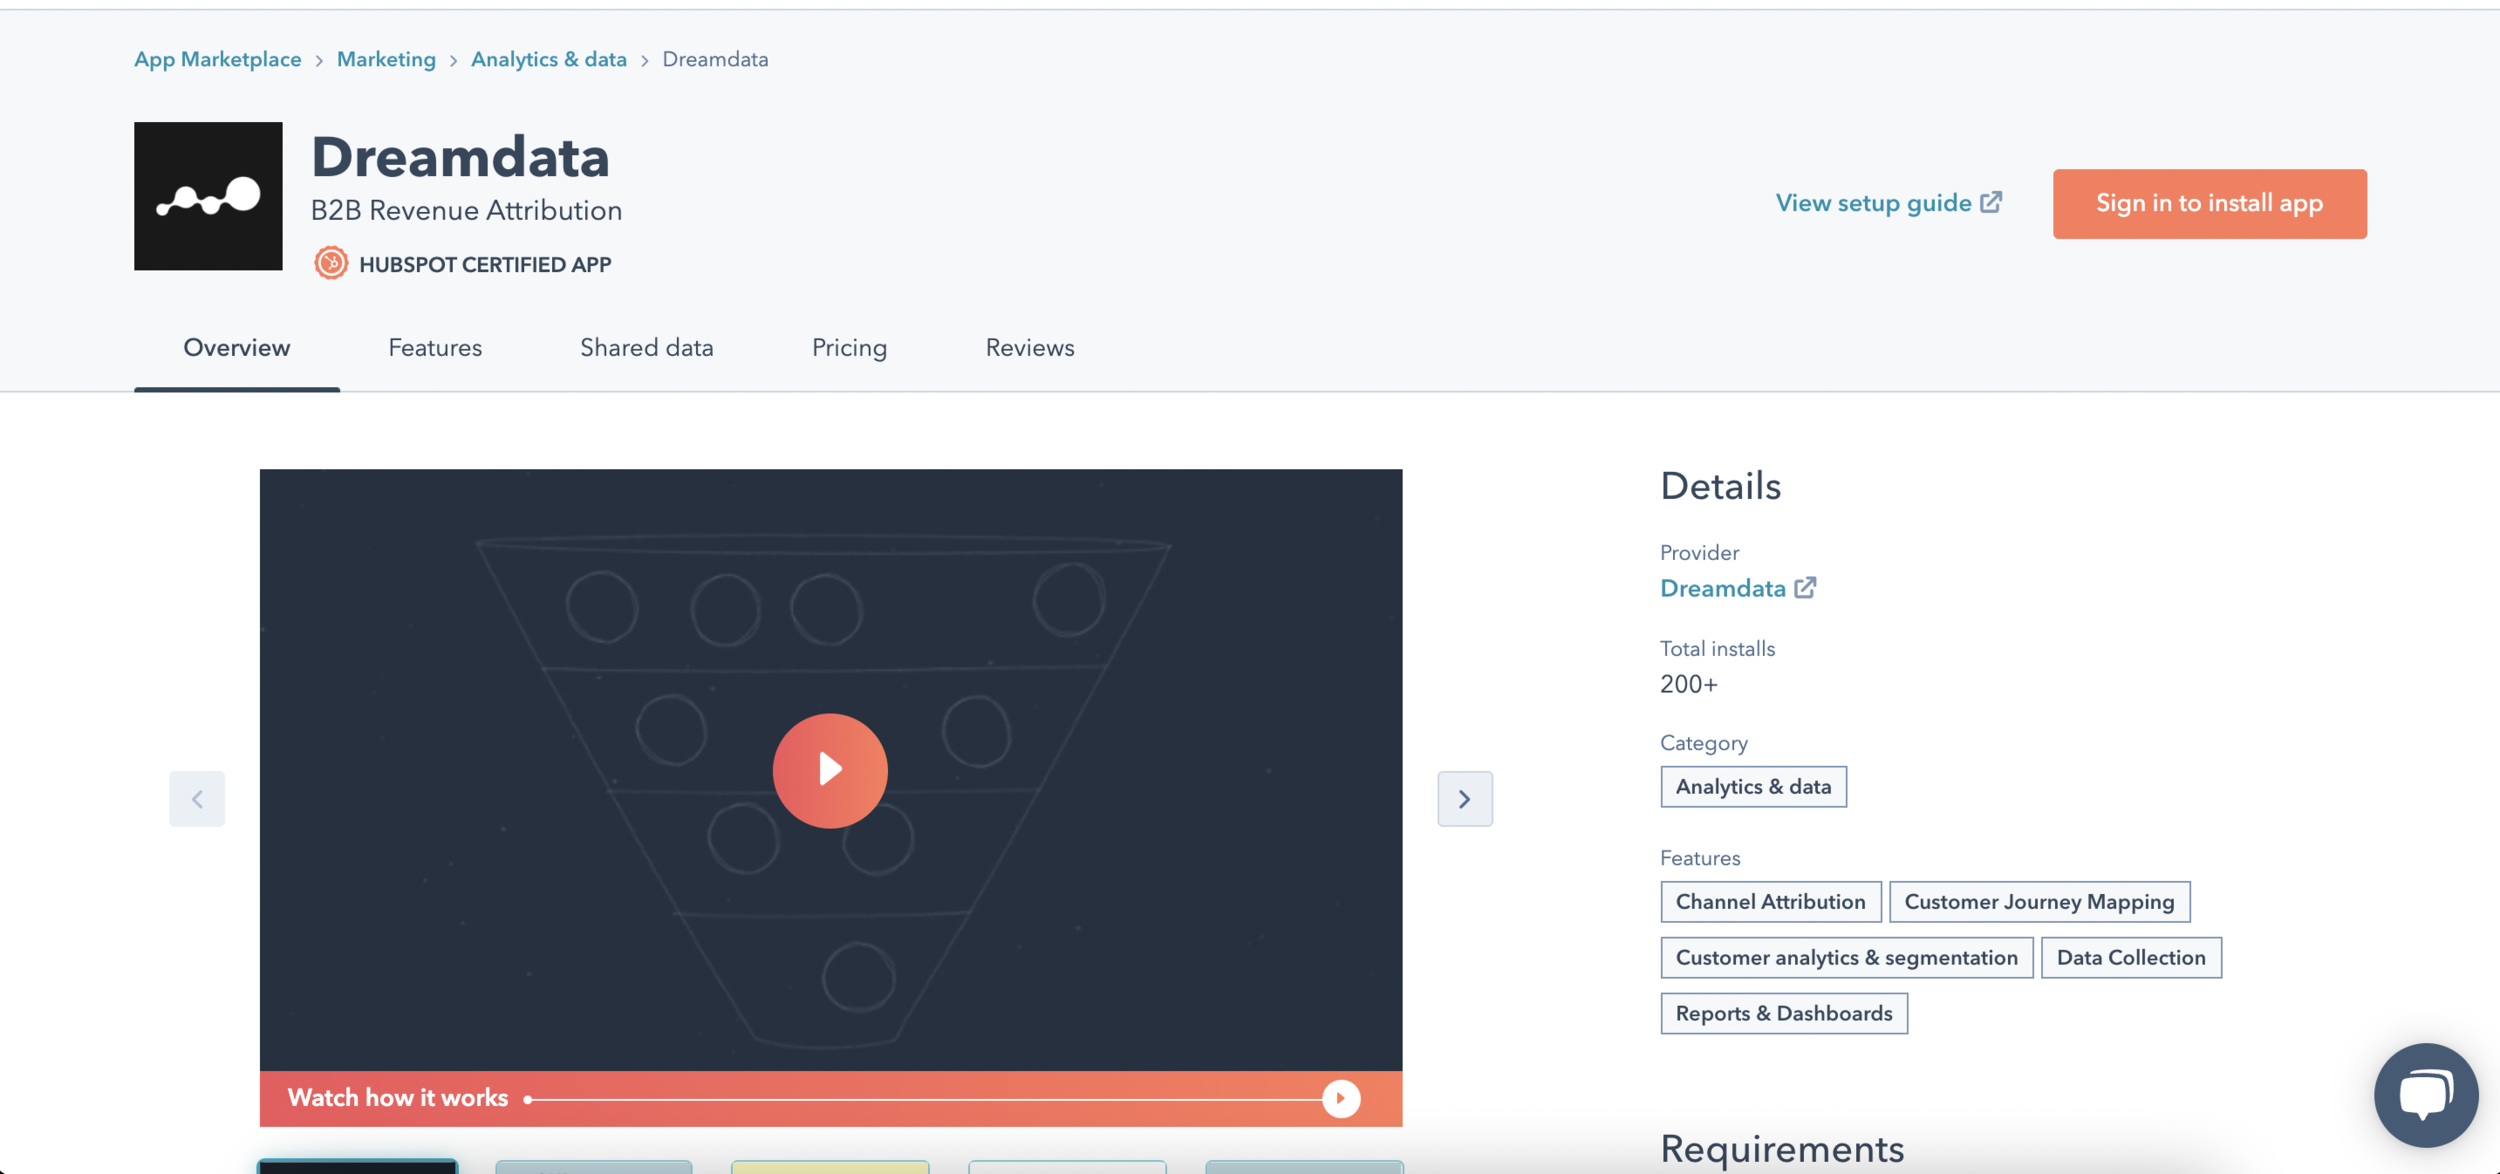Click Sign in to install app

point(2210,203)
